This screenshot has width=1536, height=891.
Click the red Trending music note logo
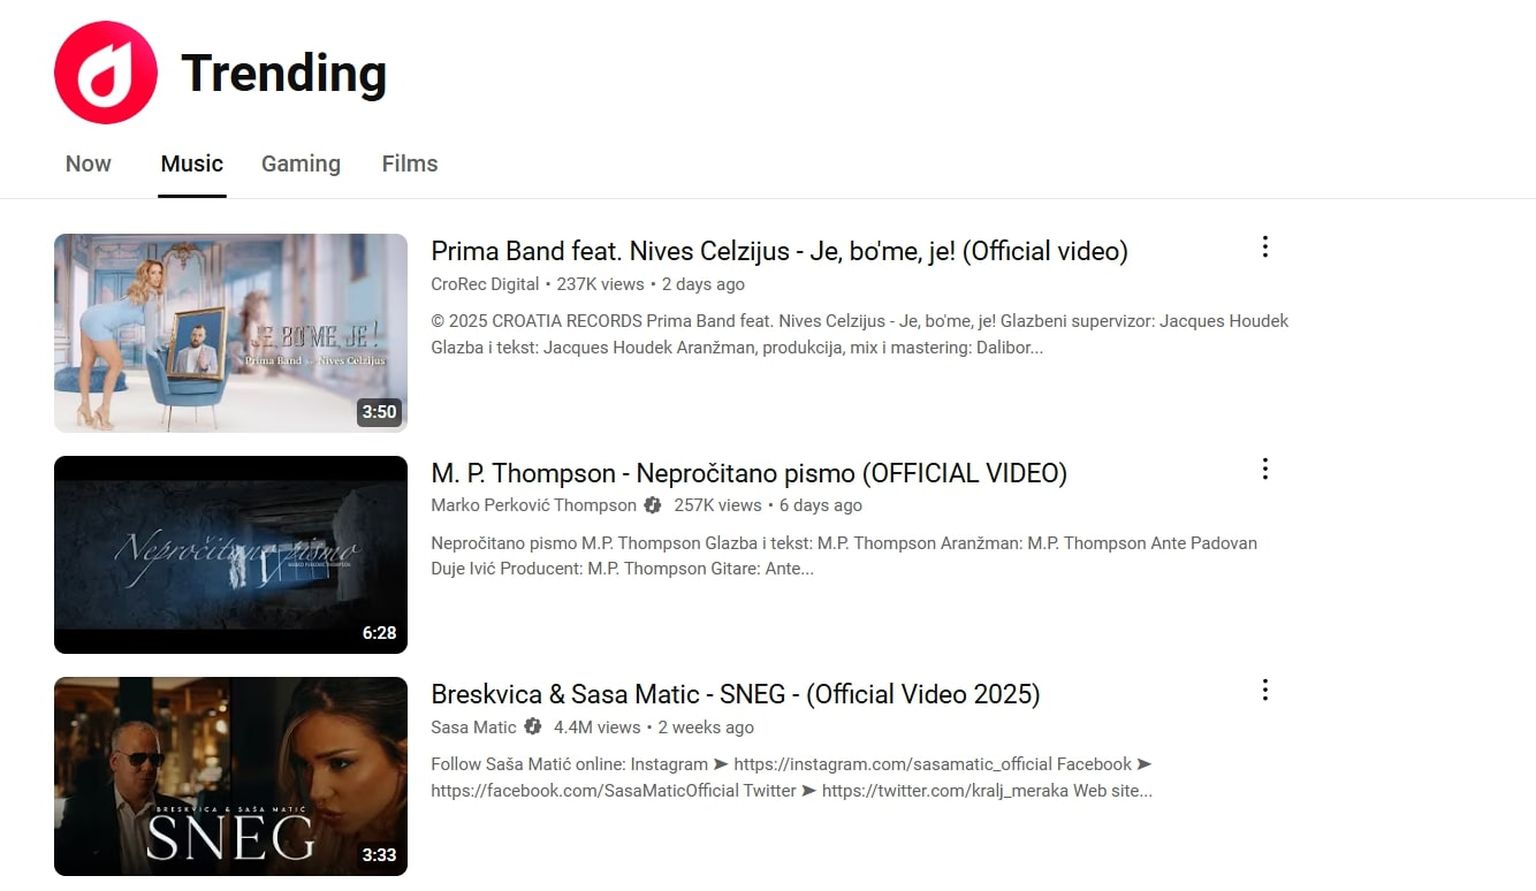pyautogui.click(x=106, y=72)
